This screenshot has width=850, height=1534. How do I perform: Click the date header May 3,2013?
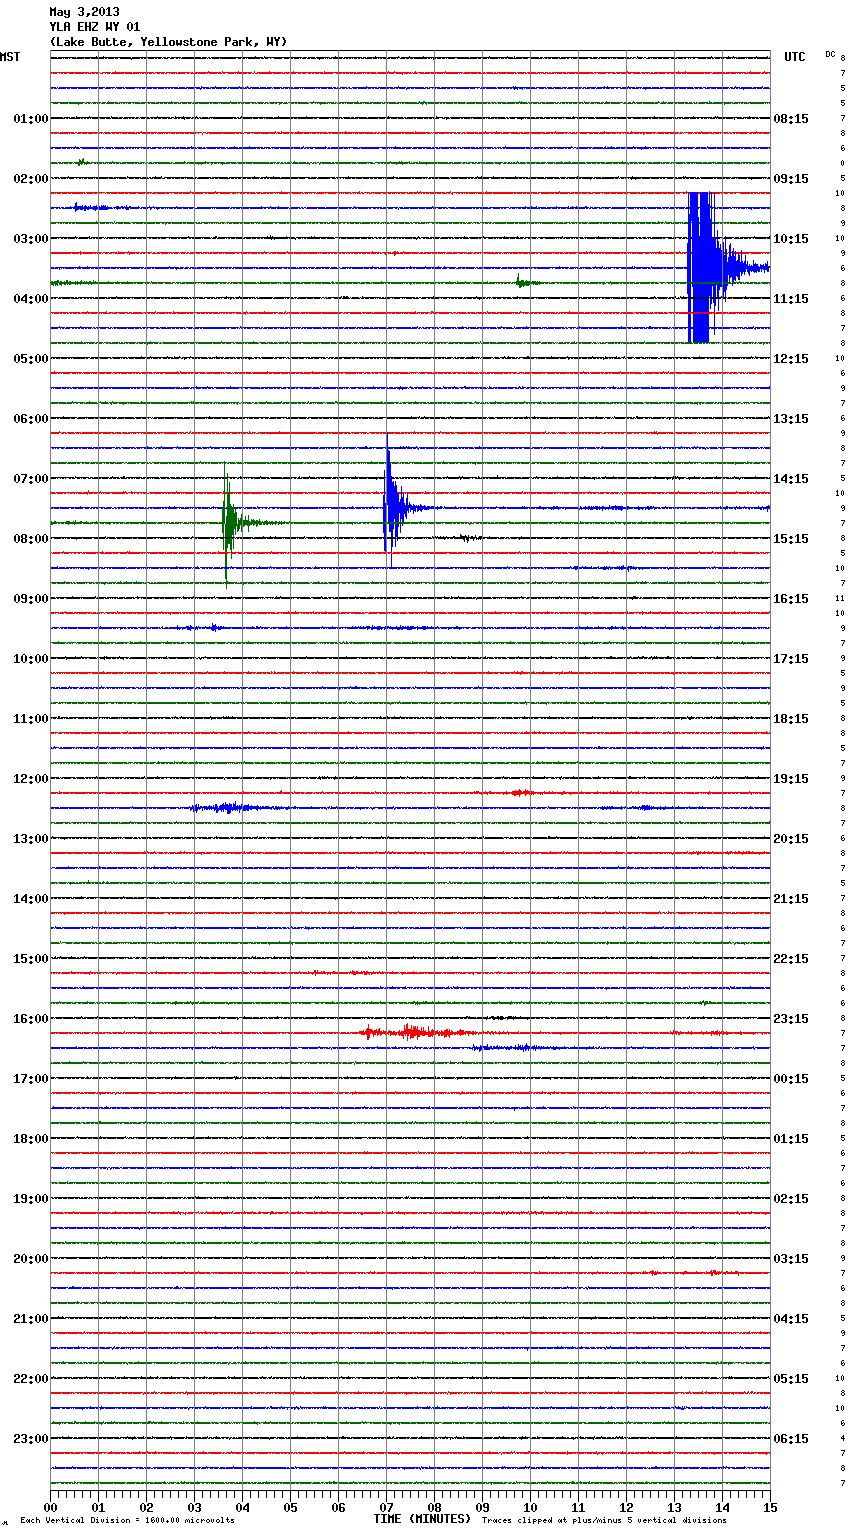tap(84, 12)
